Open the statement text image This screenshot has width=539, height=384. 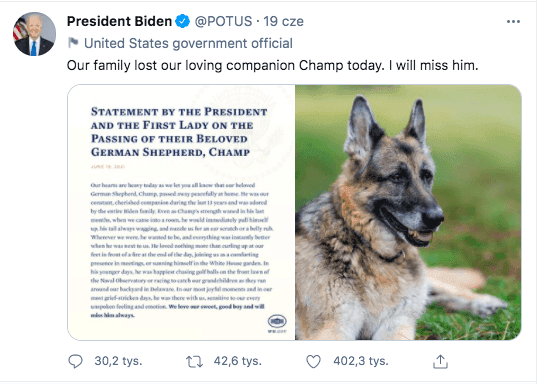[181, 212]
